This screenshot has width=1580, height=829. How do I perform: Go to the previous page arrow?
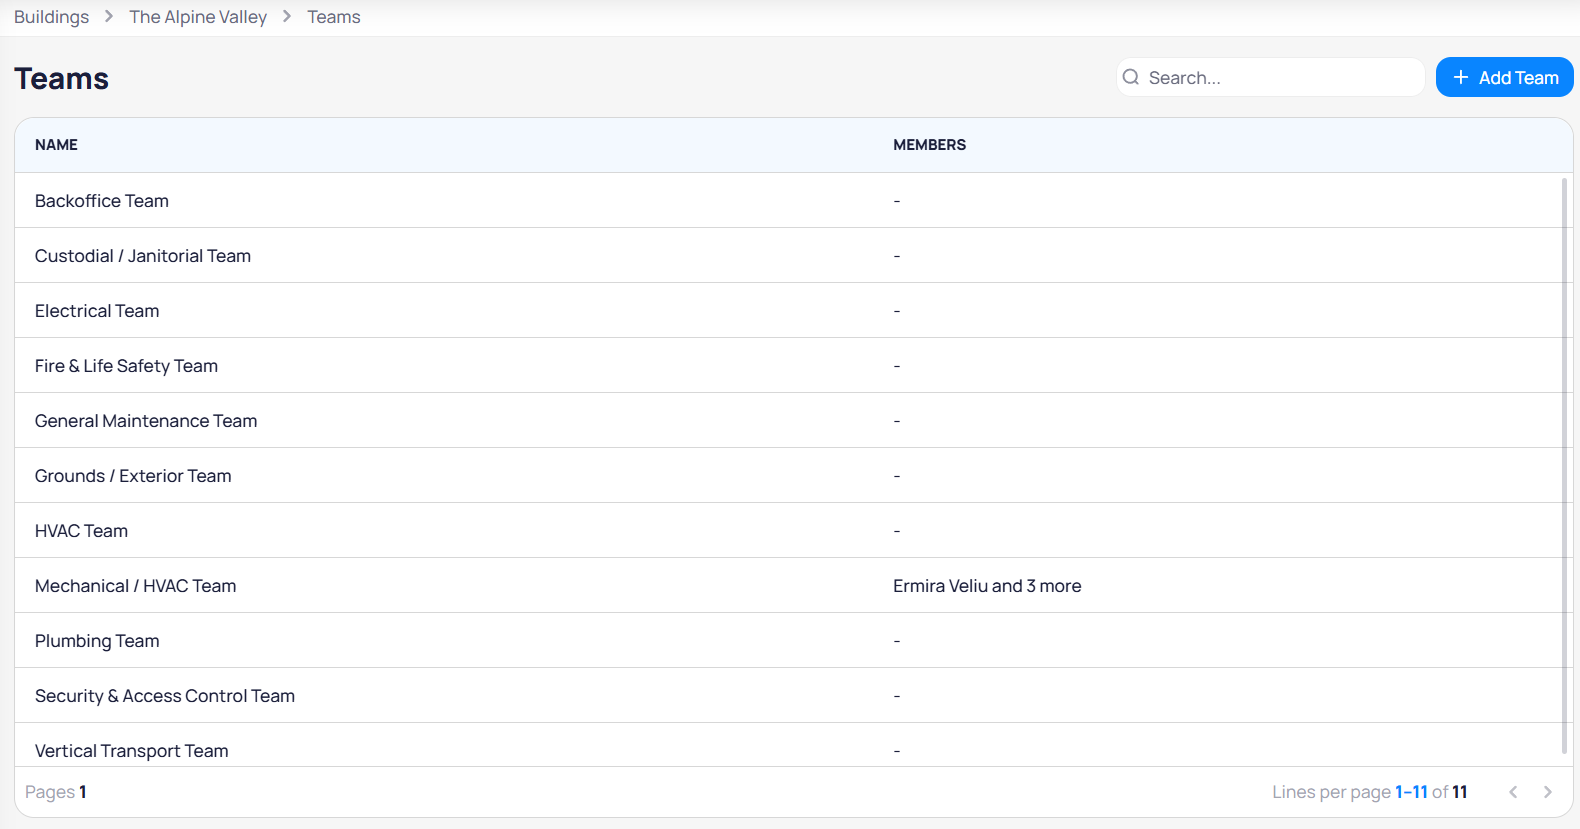click(x=1513, y=792)
